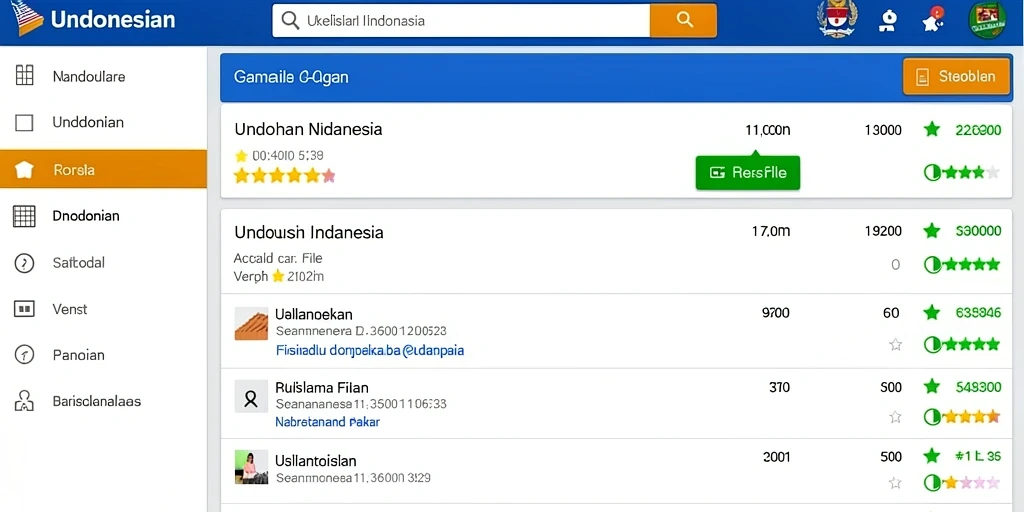Viewport: 1024px width, 512px height.
Task: Click the 9700 value in Uallanoekan row
Action: pos(776,313)
